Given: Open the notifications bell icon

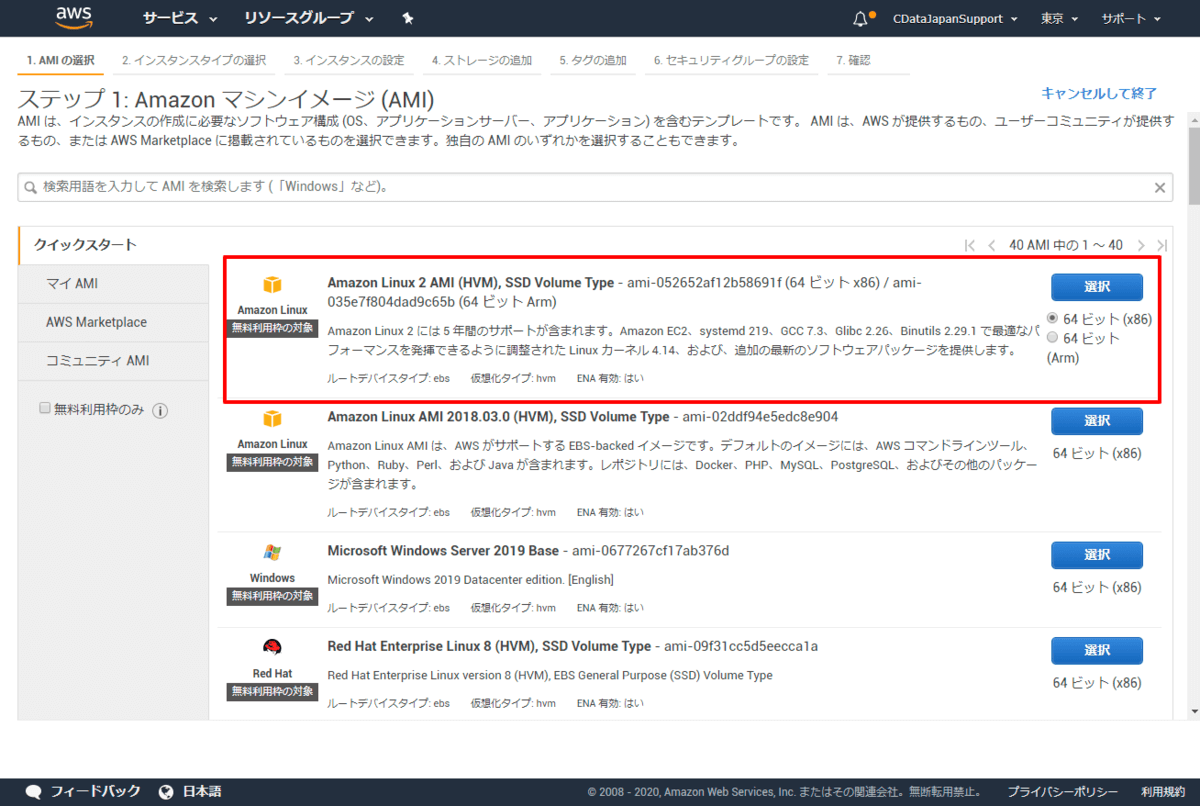Looking at the screenshot, I should (x=861, y=18).
